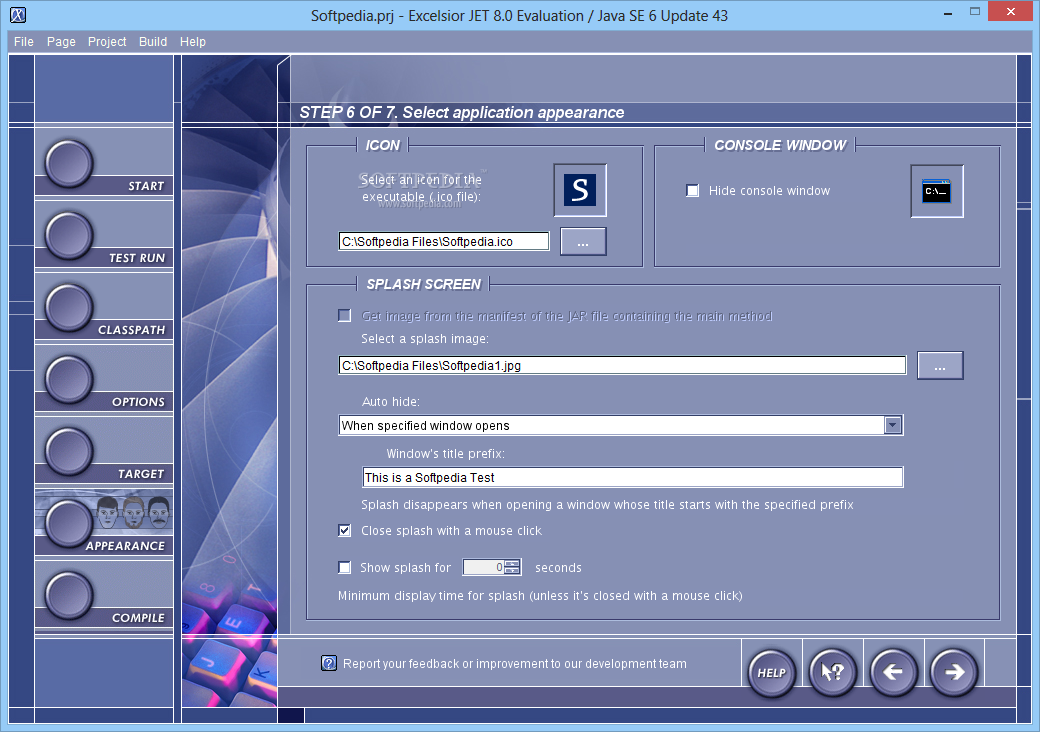The width and height of the screenshot is (1040, 732).
Task: Click the icon path field Softpedia.ico
Action: click(444, 241)
